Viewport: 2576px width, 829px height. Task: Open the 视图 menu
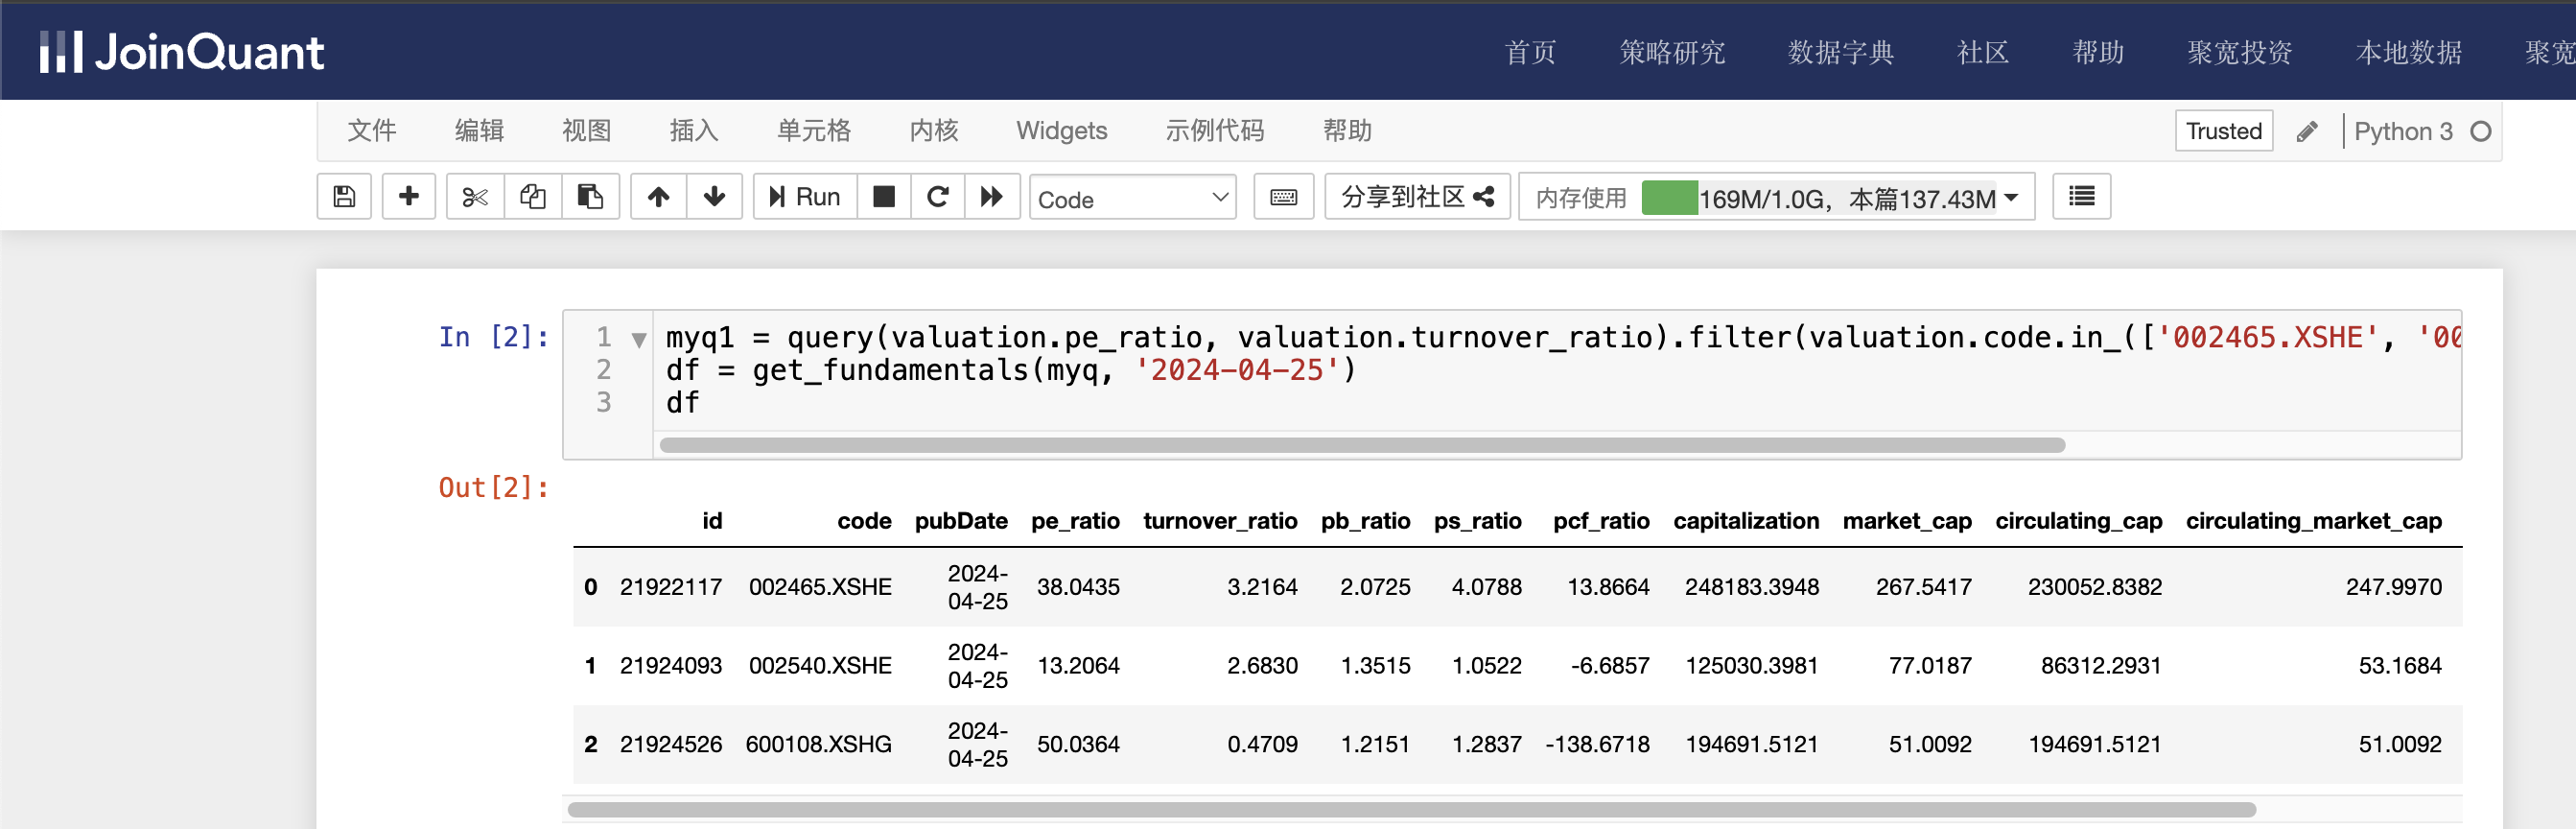pos(587,131)
